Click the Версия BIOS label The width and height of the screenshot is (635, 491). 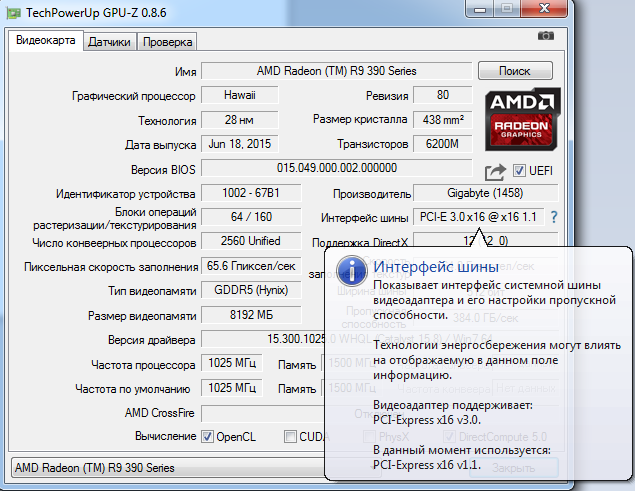(x=163, y=170)
